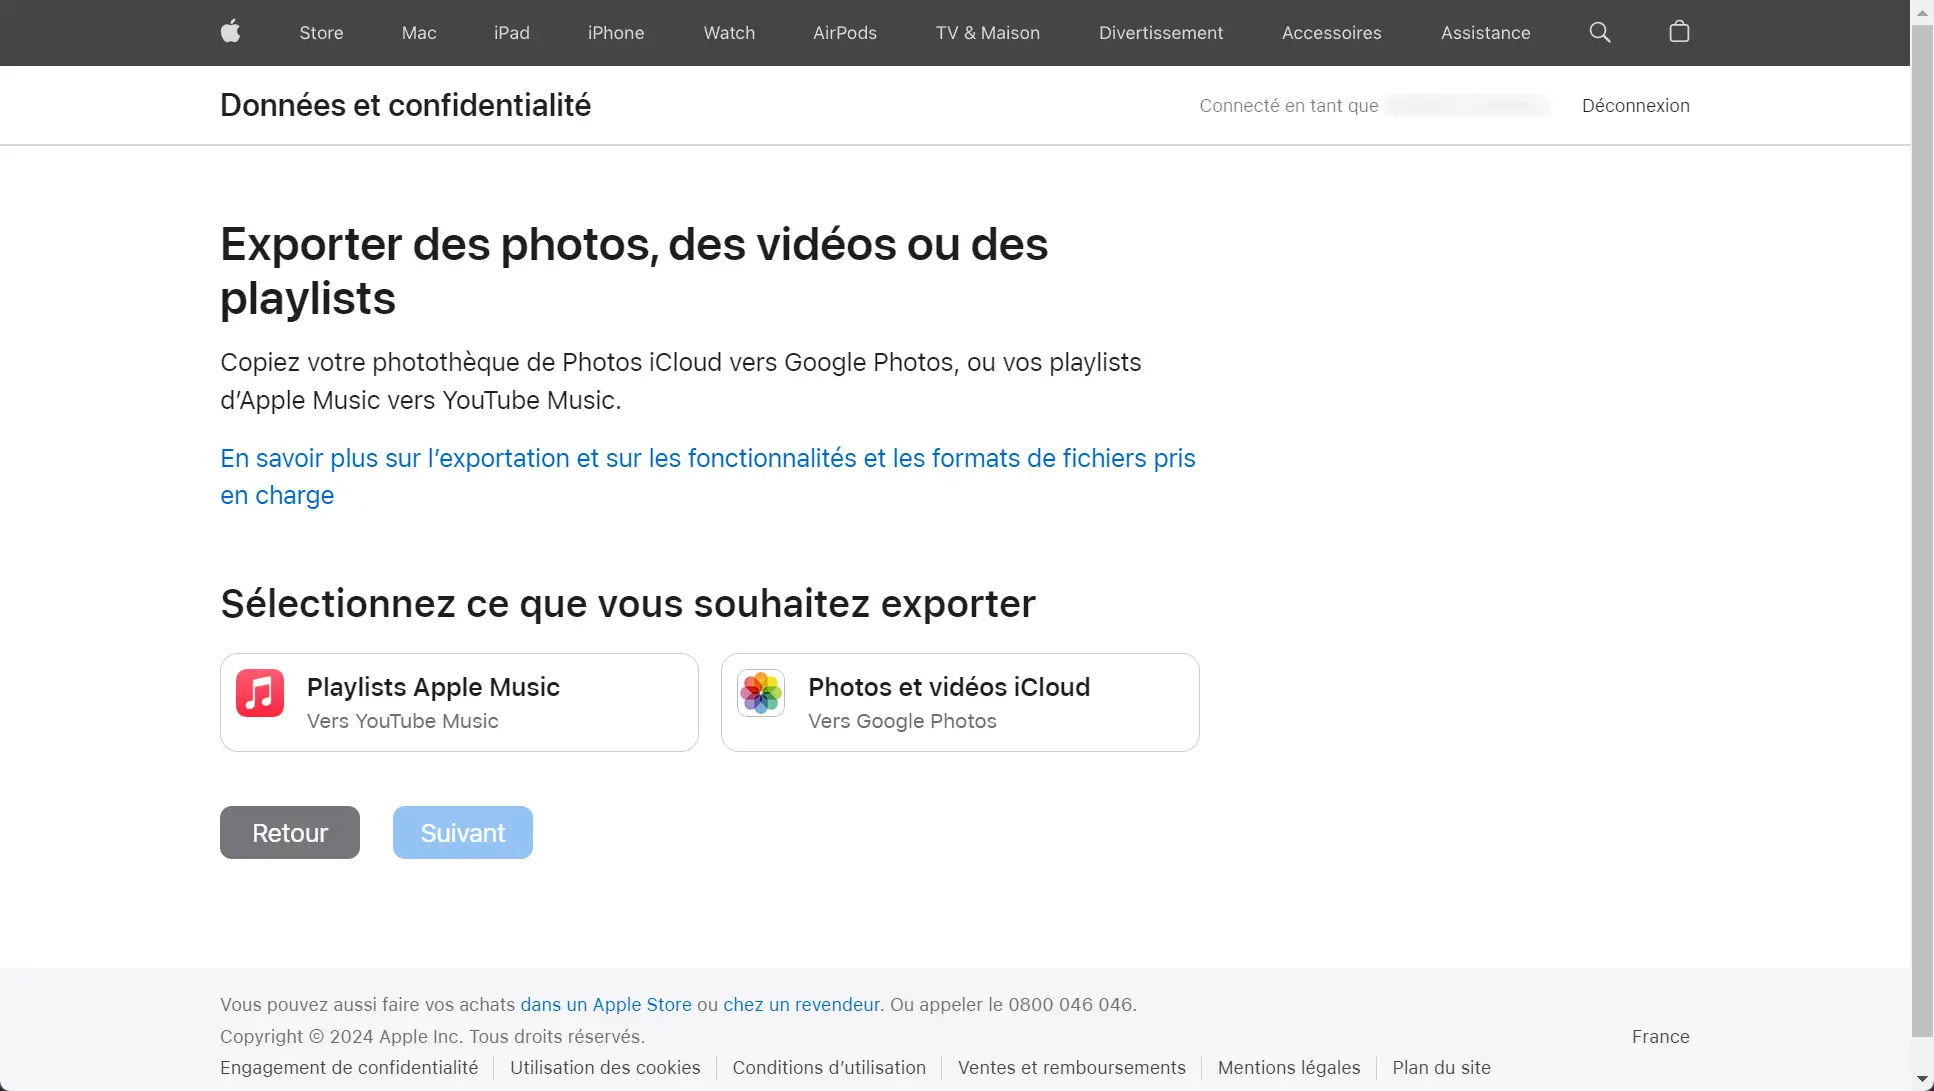Click the export help information link
The image size is (1934, 1091).
[x=708, y=476]
